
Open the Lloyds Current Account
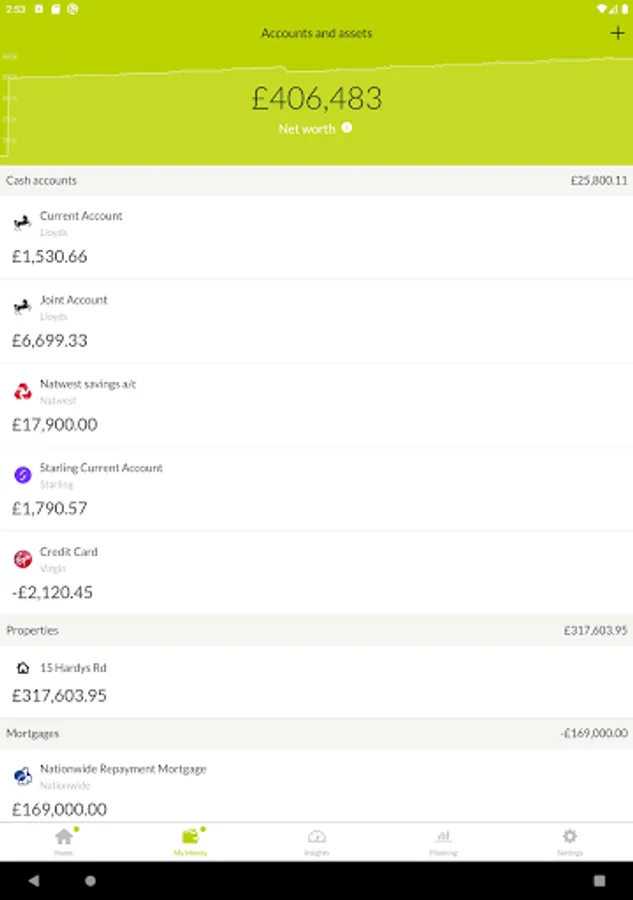[x=316, y=237]
